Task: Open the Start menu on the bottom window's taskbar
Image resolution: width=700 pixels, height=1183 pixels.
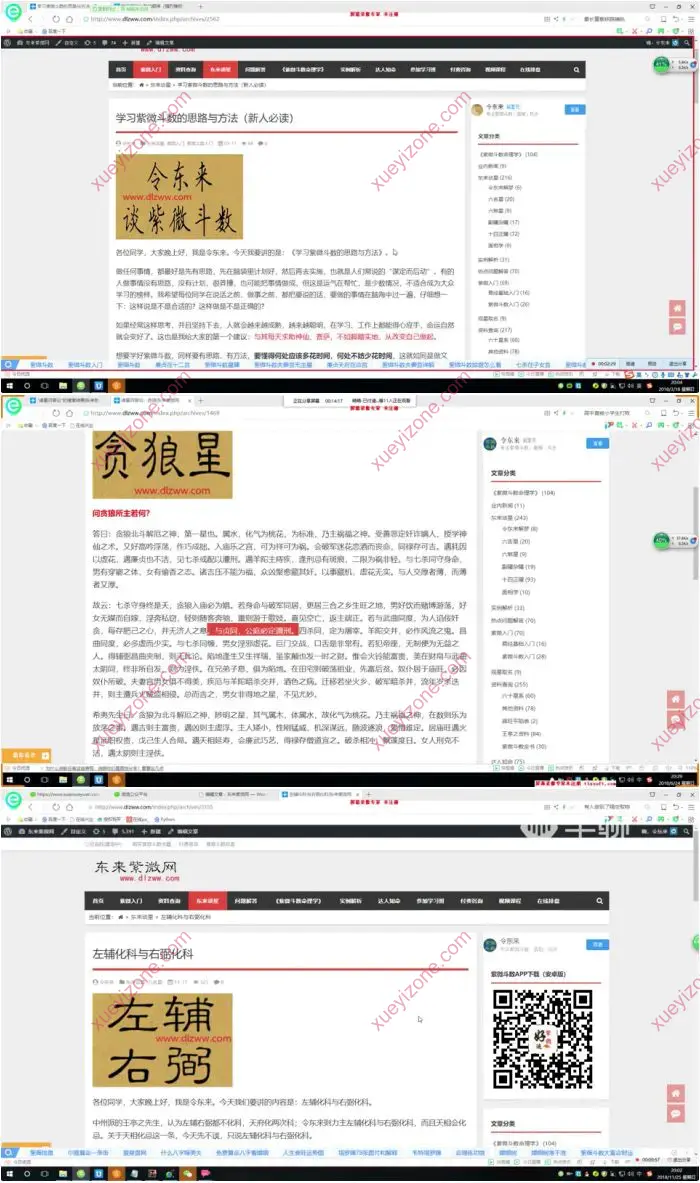Action: point(11,1174)
